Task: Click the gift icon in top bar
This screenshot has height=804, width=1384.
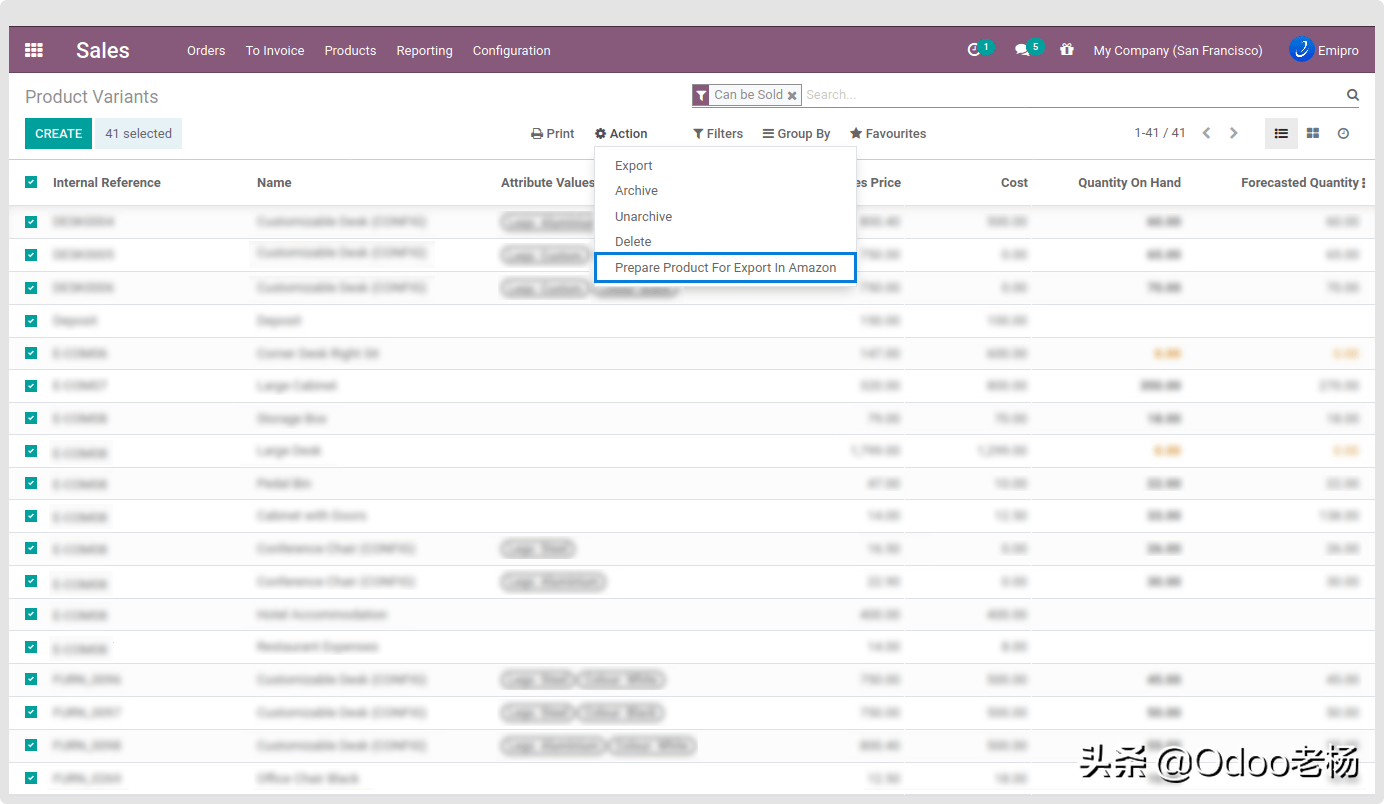Action: pos(1067,50)
